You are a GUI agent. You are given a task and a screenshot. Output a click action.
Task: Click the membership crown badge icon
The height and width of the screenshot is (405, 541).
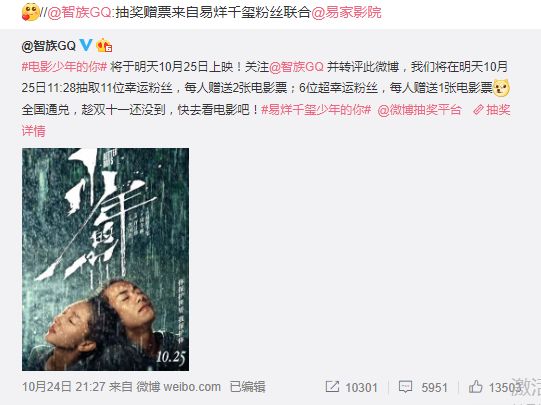click(104, 45)
